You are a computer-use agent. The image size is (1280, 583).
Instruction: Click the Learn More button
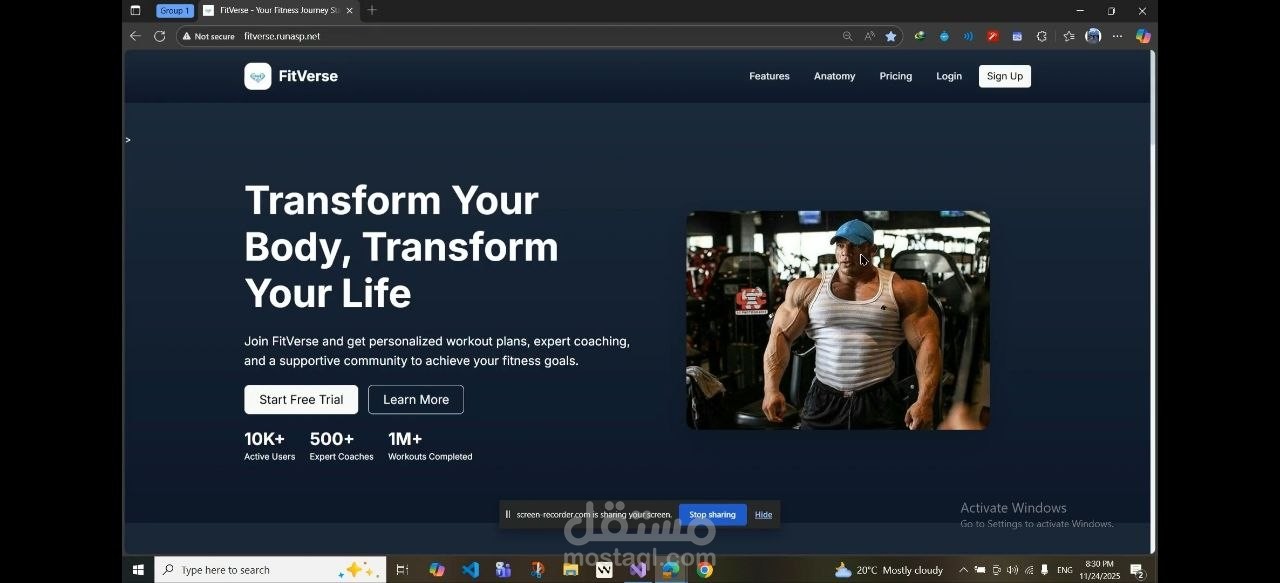[x=416, y=400]
